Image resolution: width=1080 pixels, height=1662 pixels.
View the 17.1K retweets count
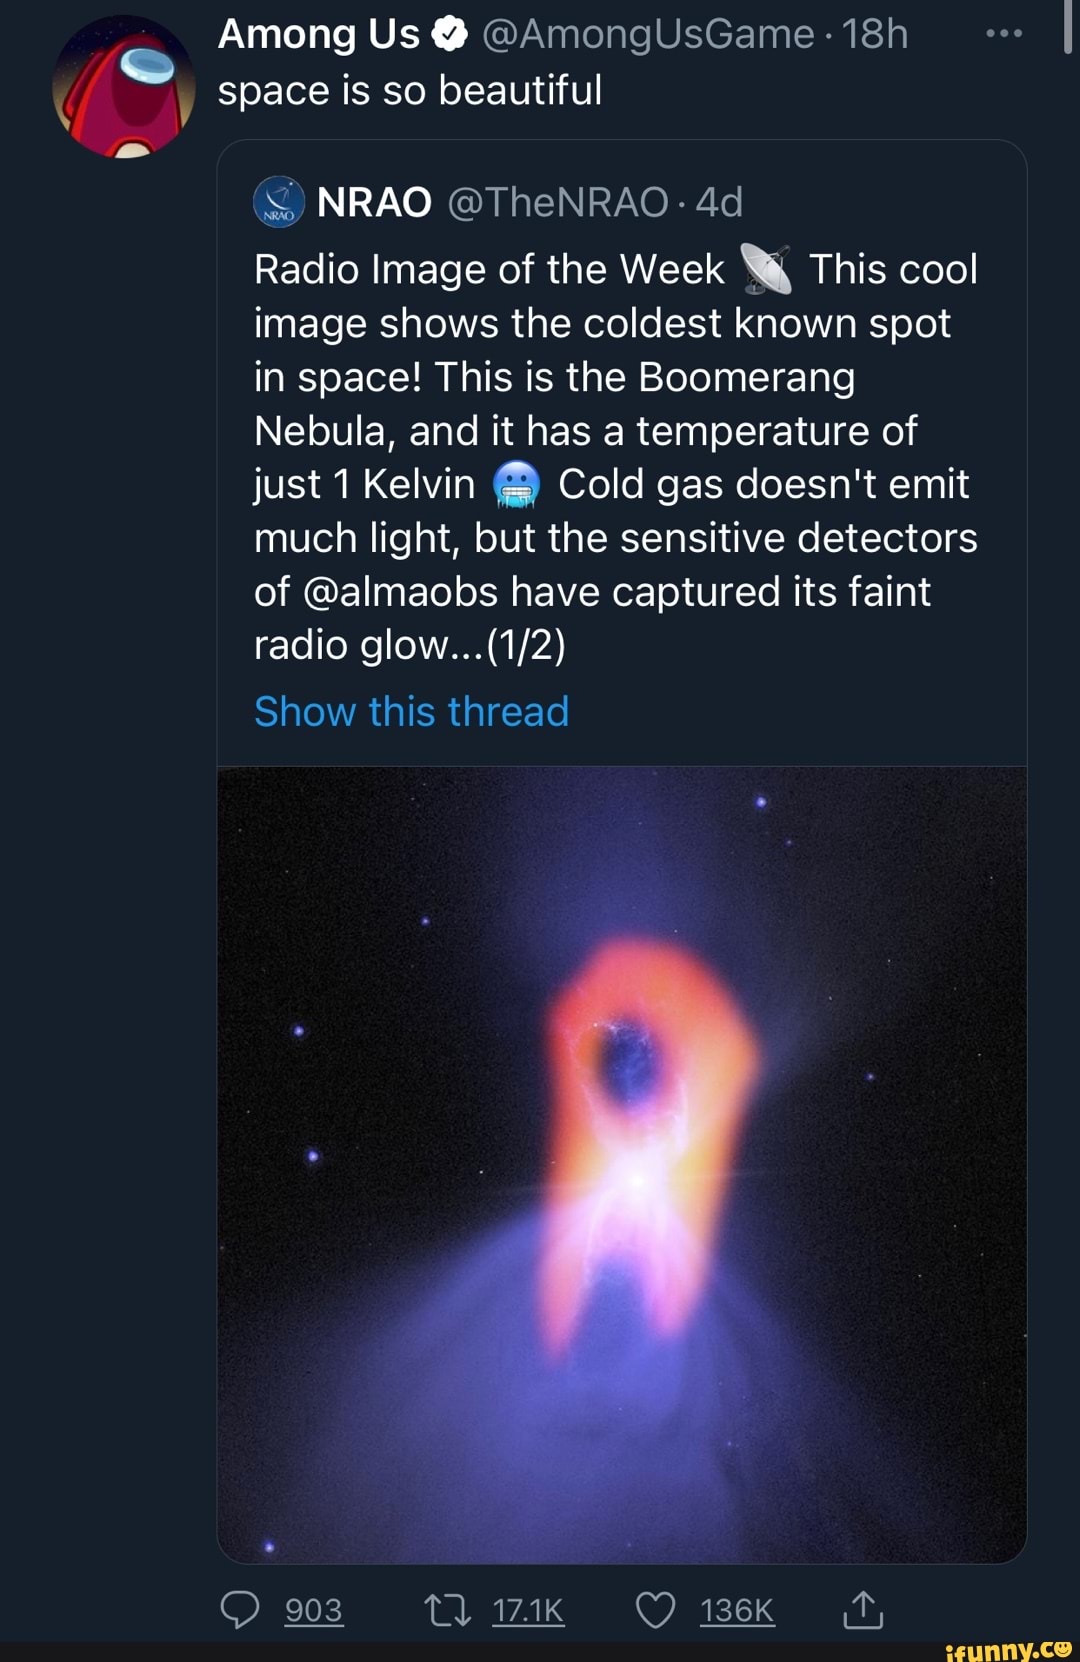tap(528, 1610)
